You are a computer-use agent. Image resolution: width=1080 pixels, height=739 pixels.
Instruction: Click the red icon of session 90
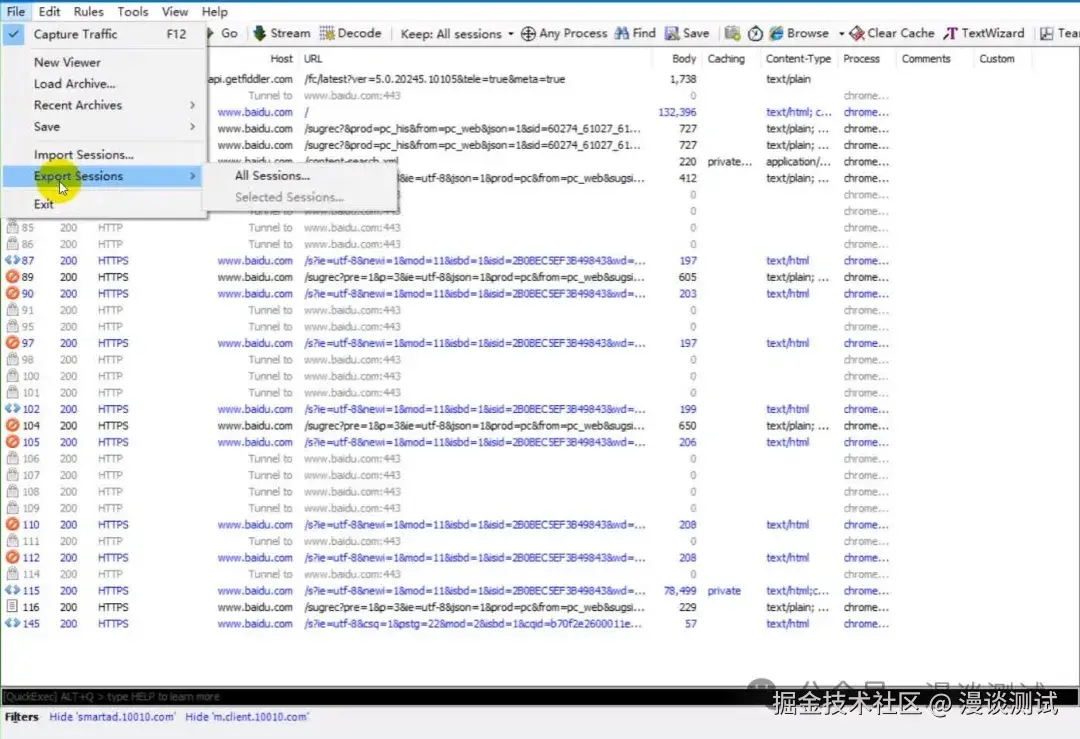12,293
